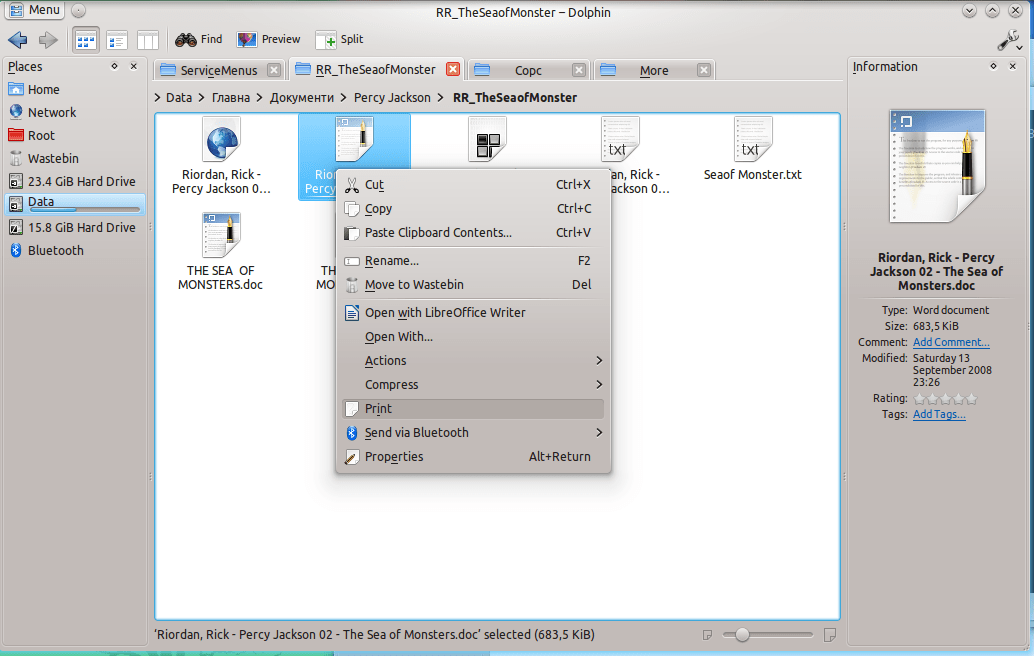The width and height of the screenshot is (1034, 656).
Task: Go back with the blue arrow
Action: 18,40
